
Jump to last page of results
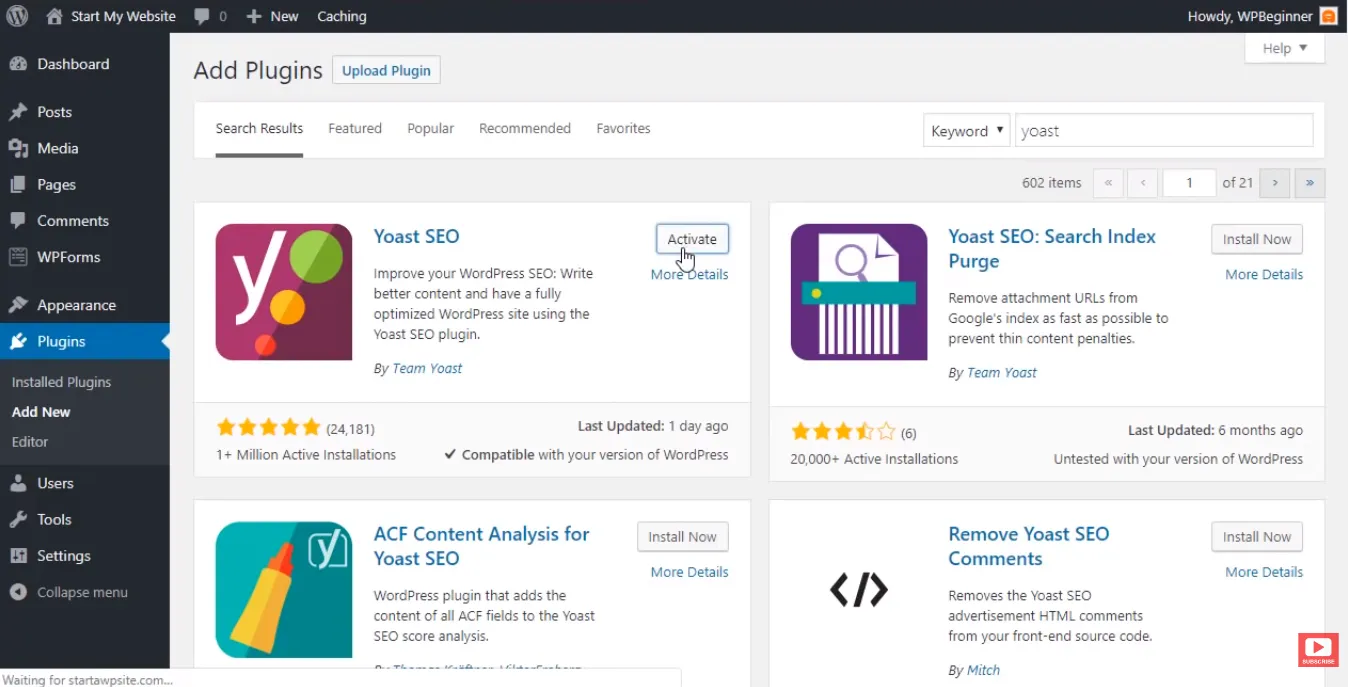point(1310,183)
